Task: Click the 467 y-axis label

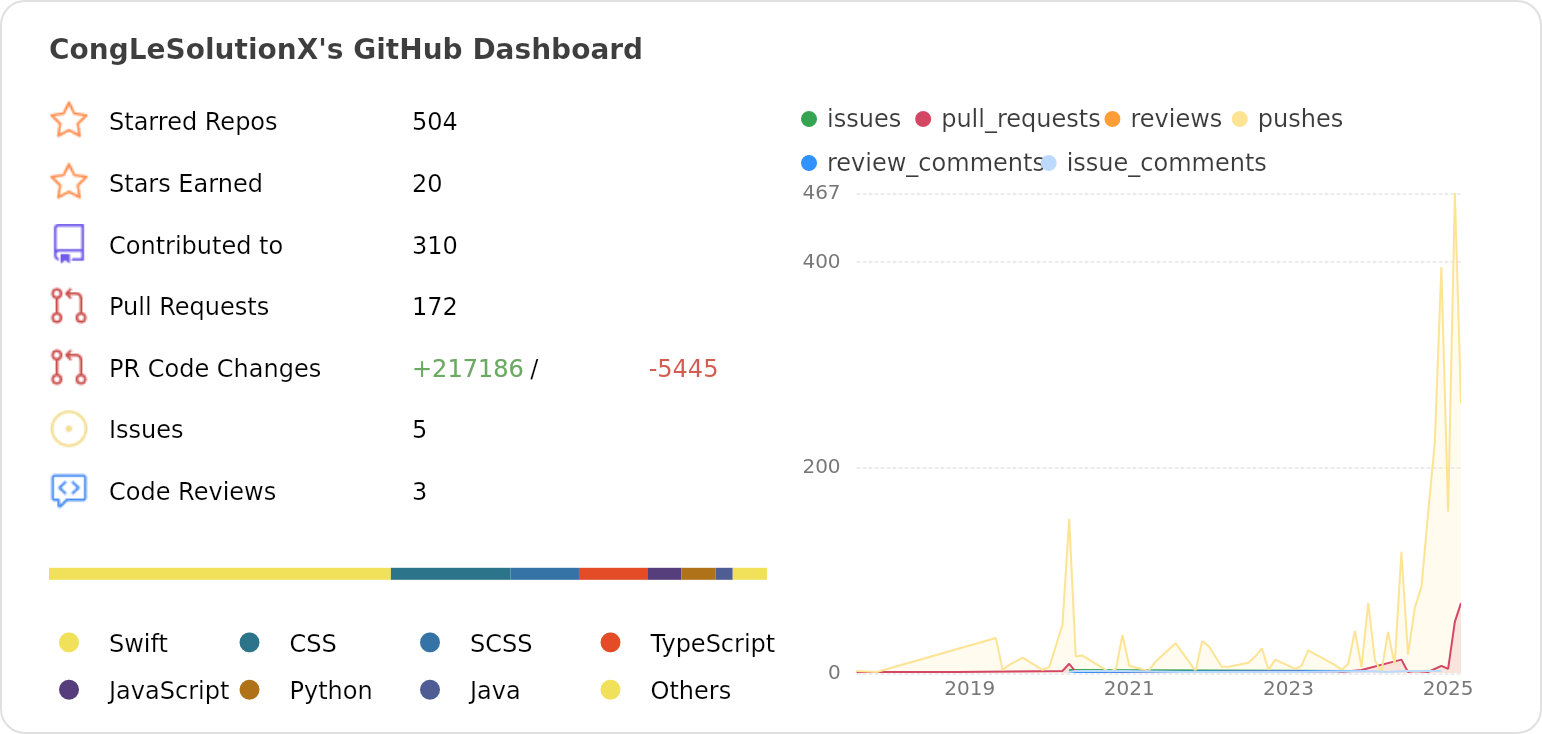Action: point(821,193)
